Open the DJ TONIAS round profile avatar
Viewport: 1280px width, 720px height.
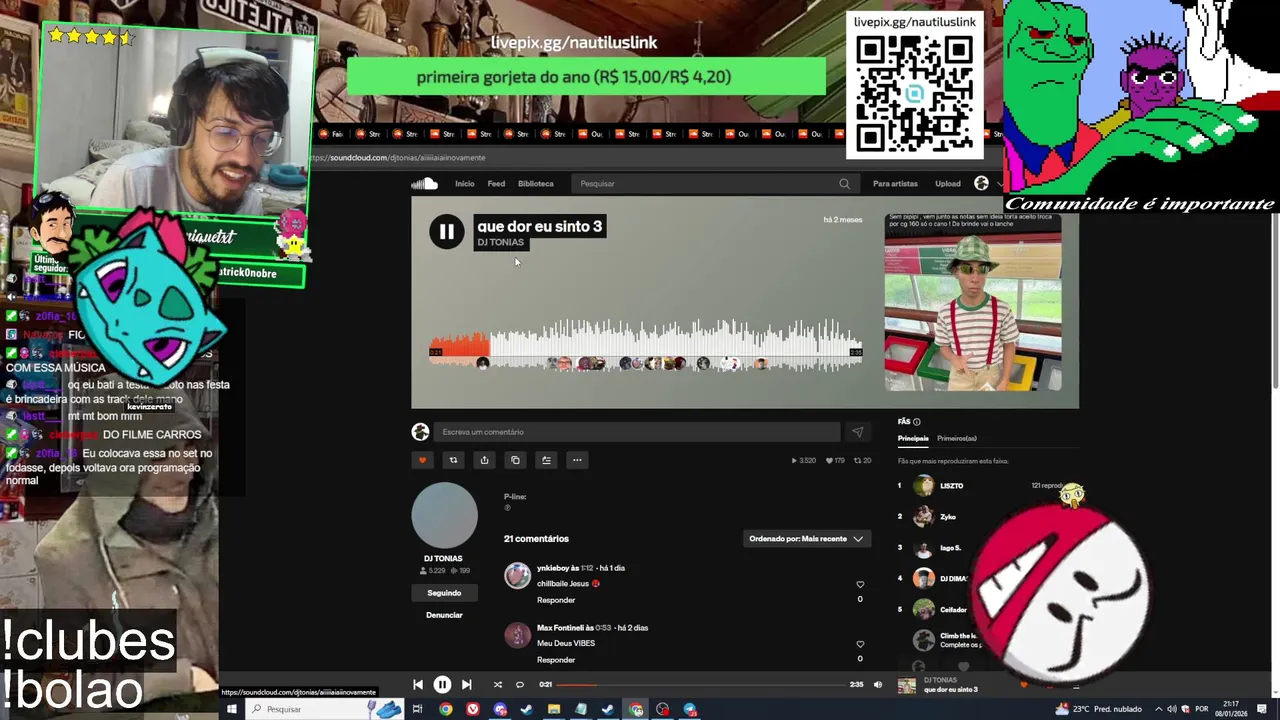(444, 515)
